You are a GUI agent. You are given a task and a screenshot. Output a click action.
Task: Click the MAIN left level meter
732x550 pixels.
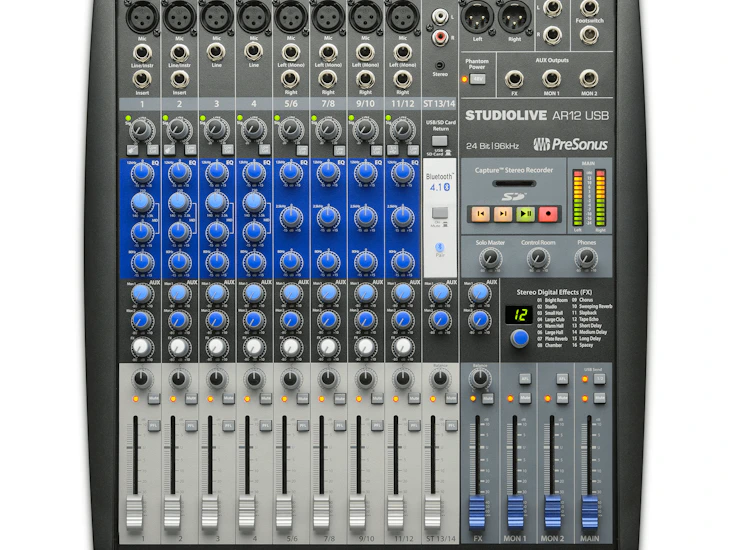578,198
